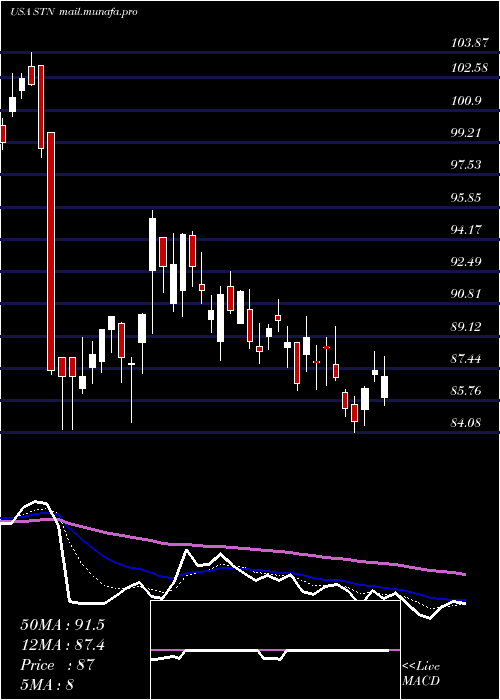Click the 89.12 price axis label
Image resolution: width=500 pixels, height=700 pixels.
tap(466, 327)
